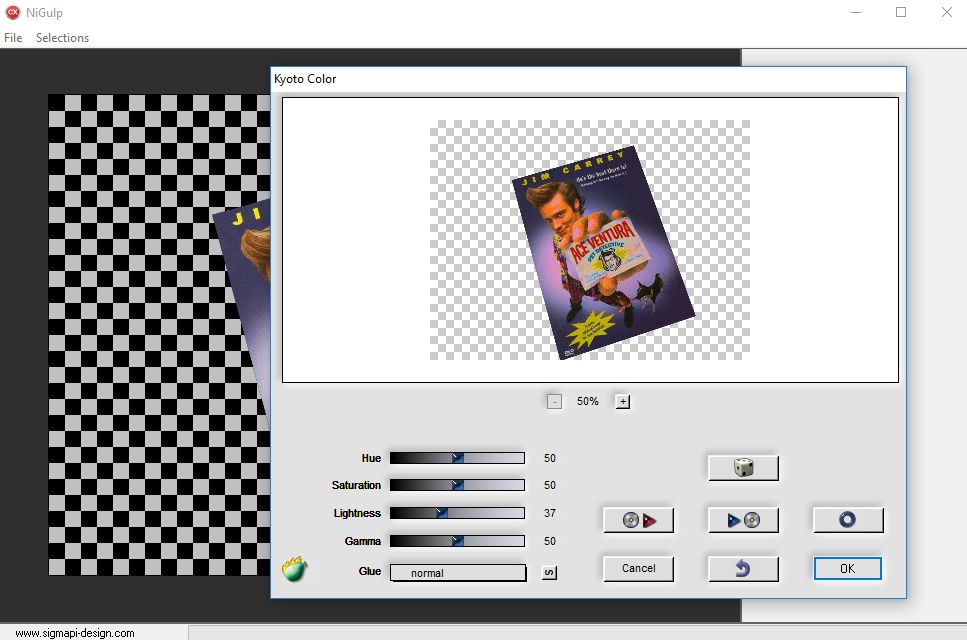Maximize the NiGulp window

point(901,12)
